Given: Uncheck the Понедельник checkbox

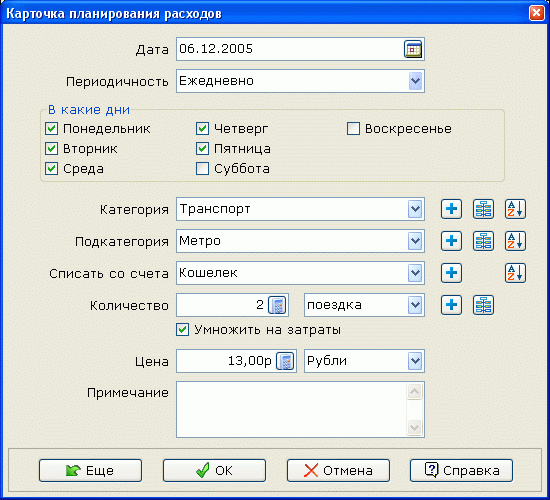Looking at the screenshot, I should [x=52, y=129].
